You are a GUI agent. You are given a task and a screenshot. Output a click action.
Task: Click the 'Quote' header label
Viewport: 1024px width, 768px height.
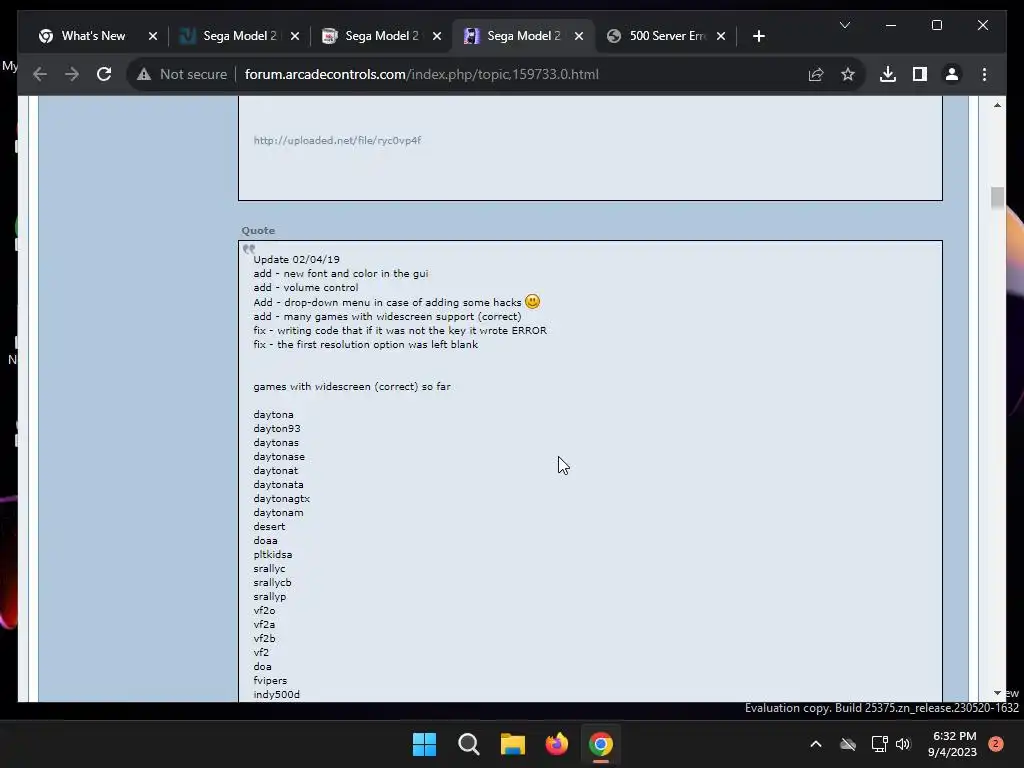click(x=258, y=231)
